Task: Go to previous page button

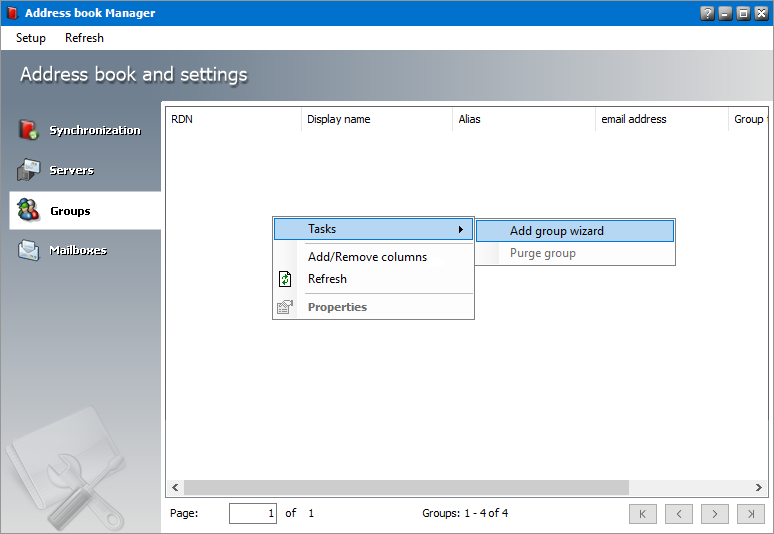Action: [x=679, y=514]
